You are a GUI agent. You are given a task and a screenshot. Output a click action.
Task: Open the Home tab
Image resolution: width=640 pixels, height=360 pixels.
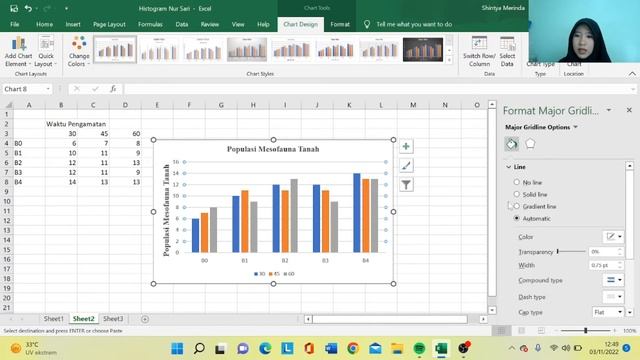pos(44,24)
